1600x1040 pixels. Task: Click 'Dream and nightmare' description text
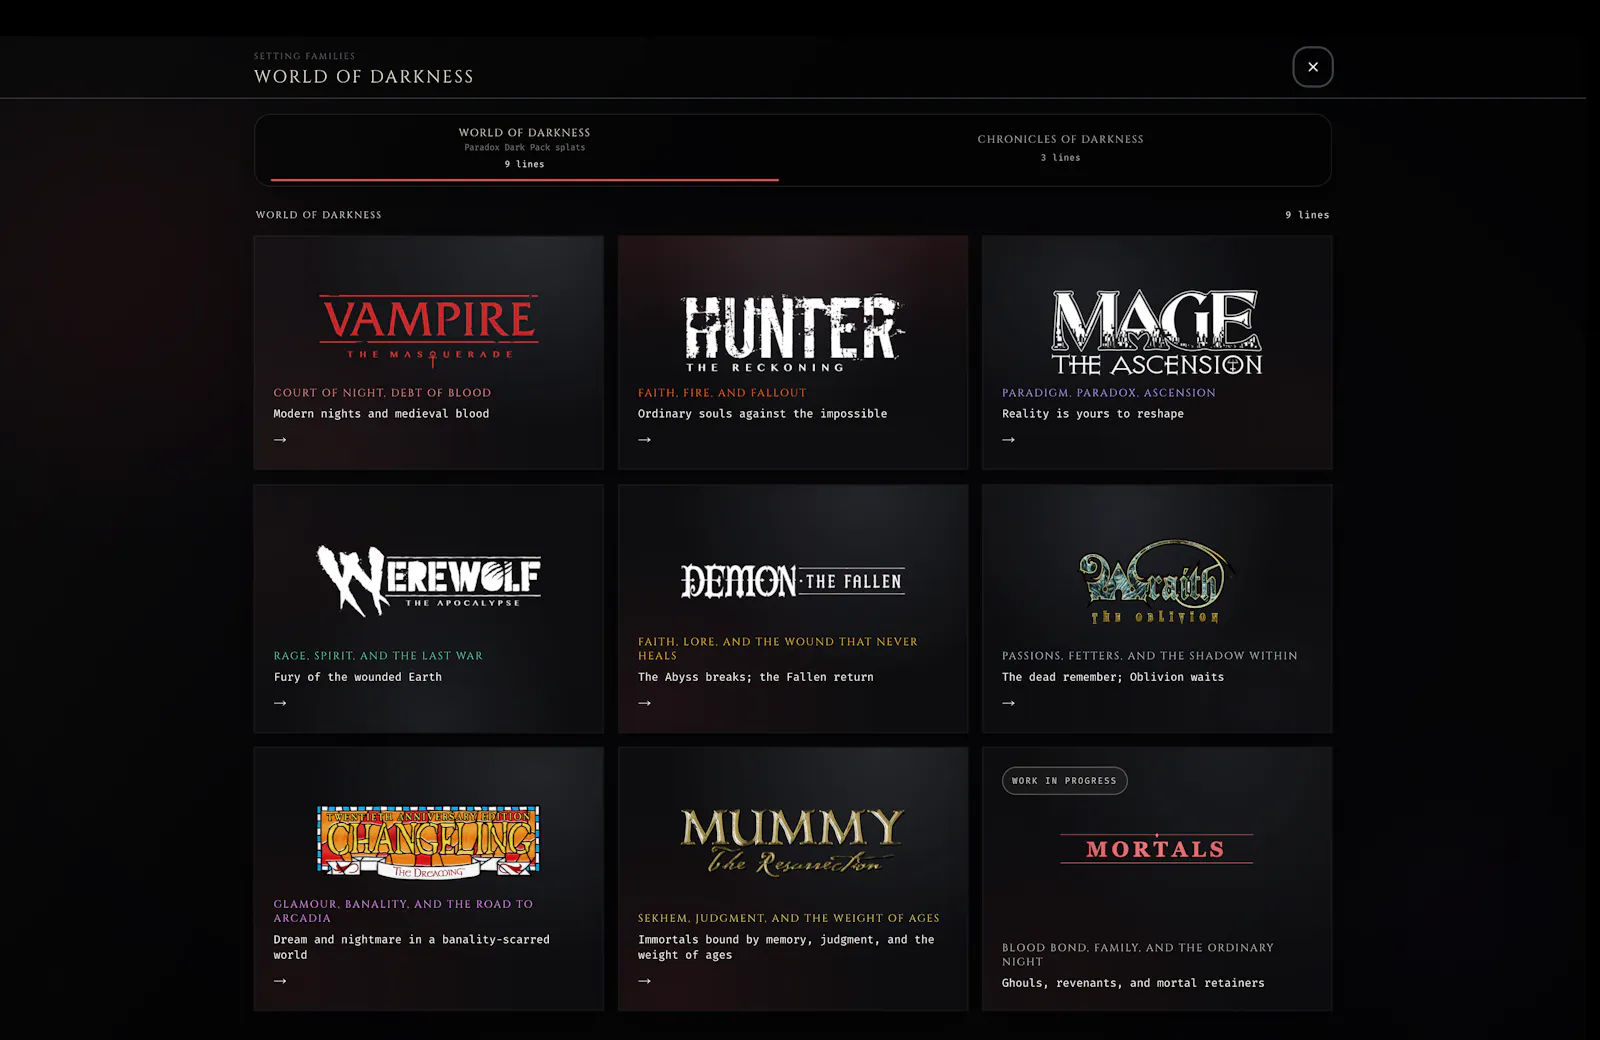[411, 947]
